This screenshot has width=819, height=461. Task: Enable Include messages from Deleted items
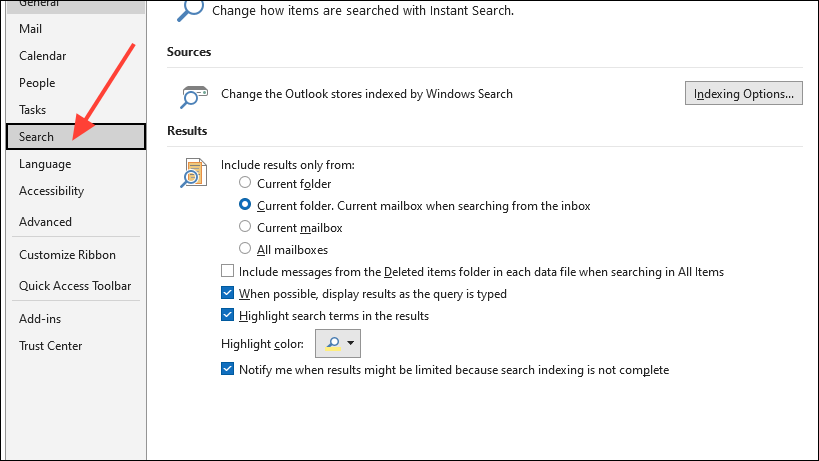[228, 272]
